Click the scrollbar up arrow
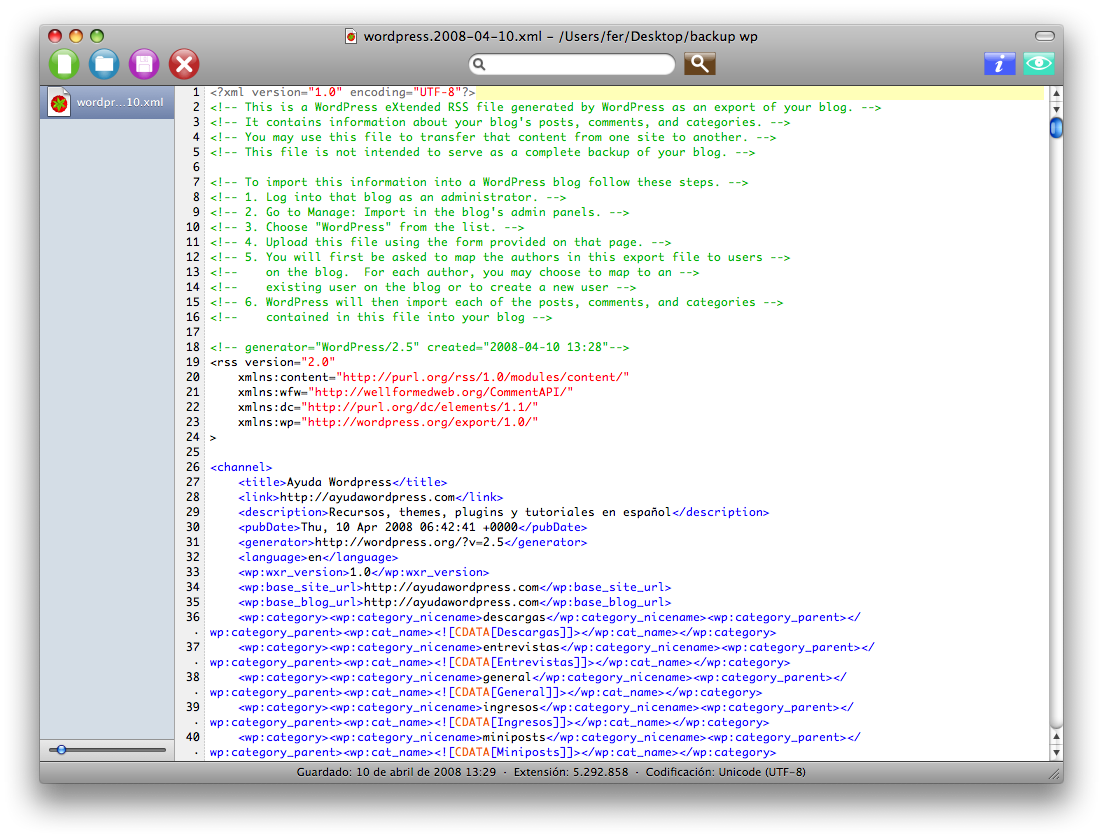 click(x=1055, y=737)
